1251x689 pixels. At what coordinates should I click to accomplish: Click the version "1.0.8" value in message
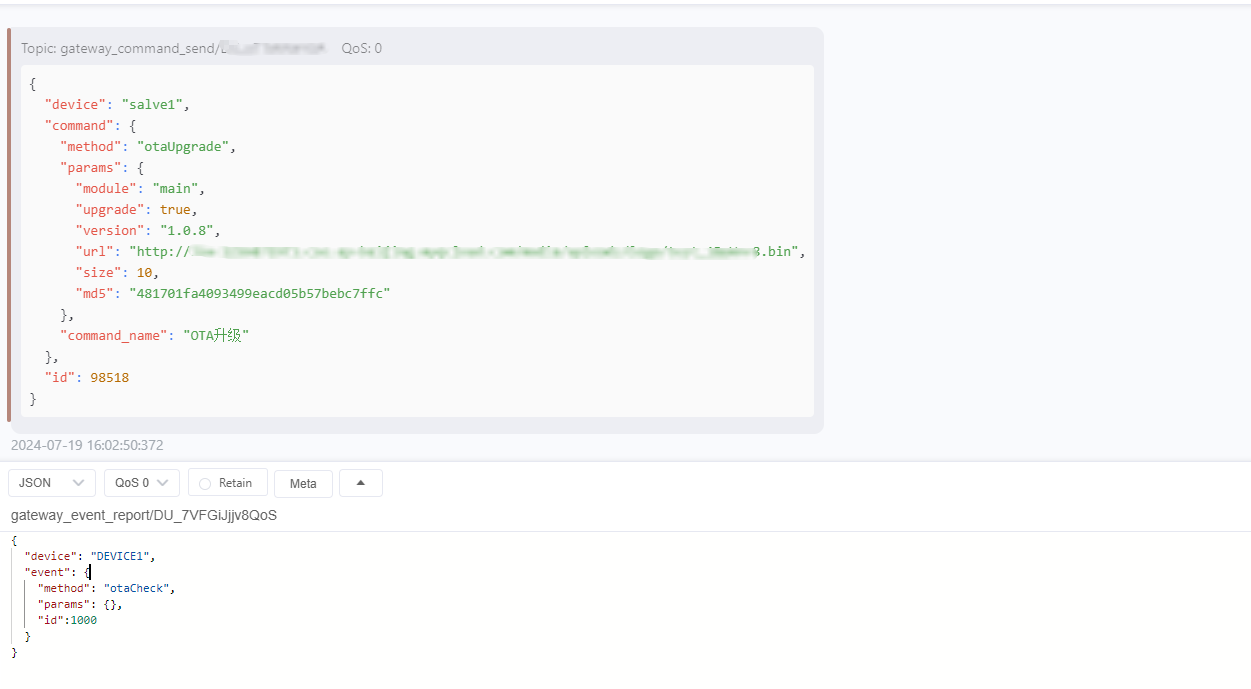tap(189, 230)
